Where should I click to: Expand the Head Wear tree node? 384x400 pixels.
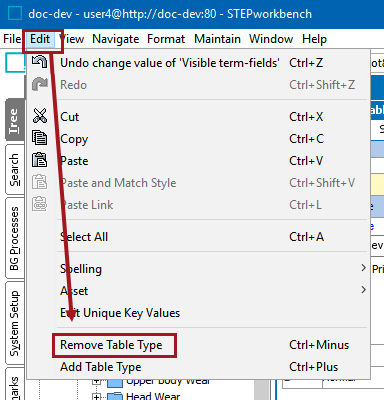click(x=97, y=396)
